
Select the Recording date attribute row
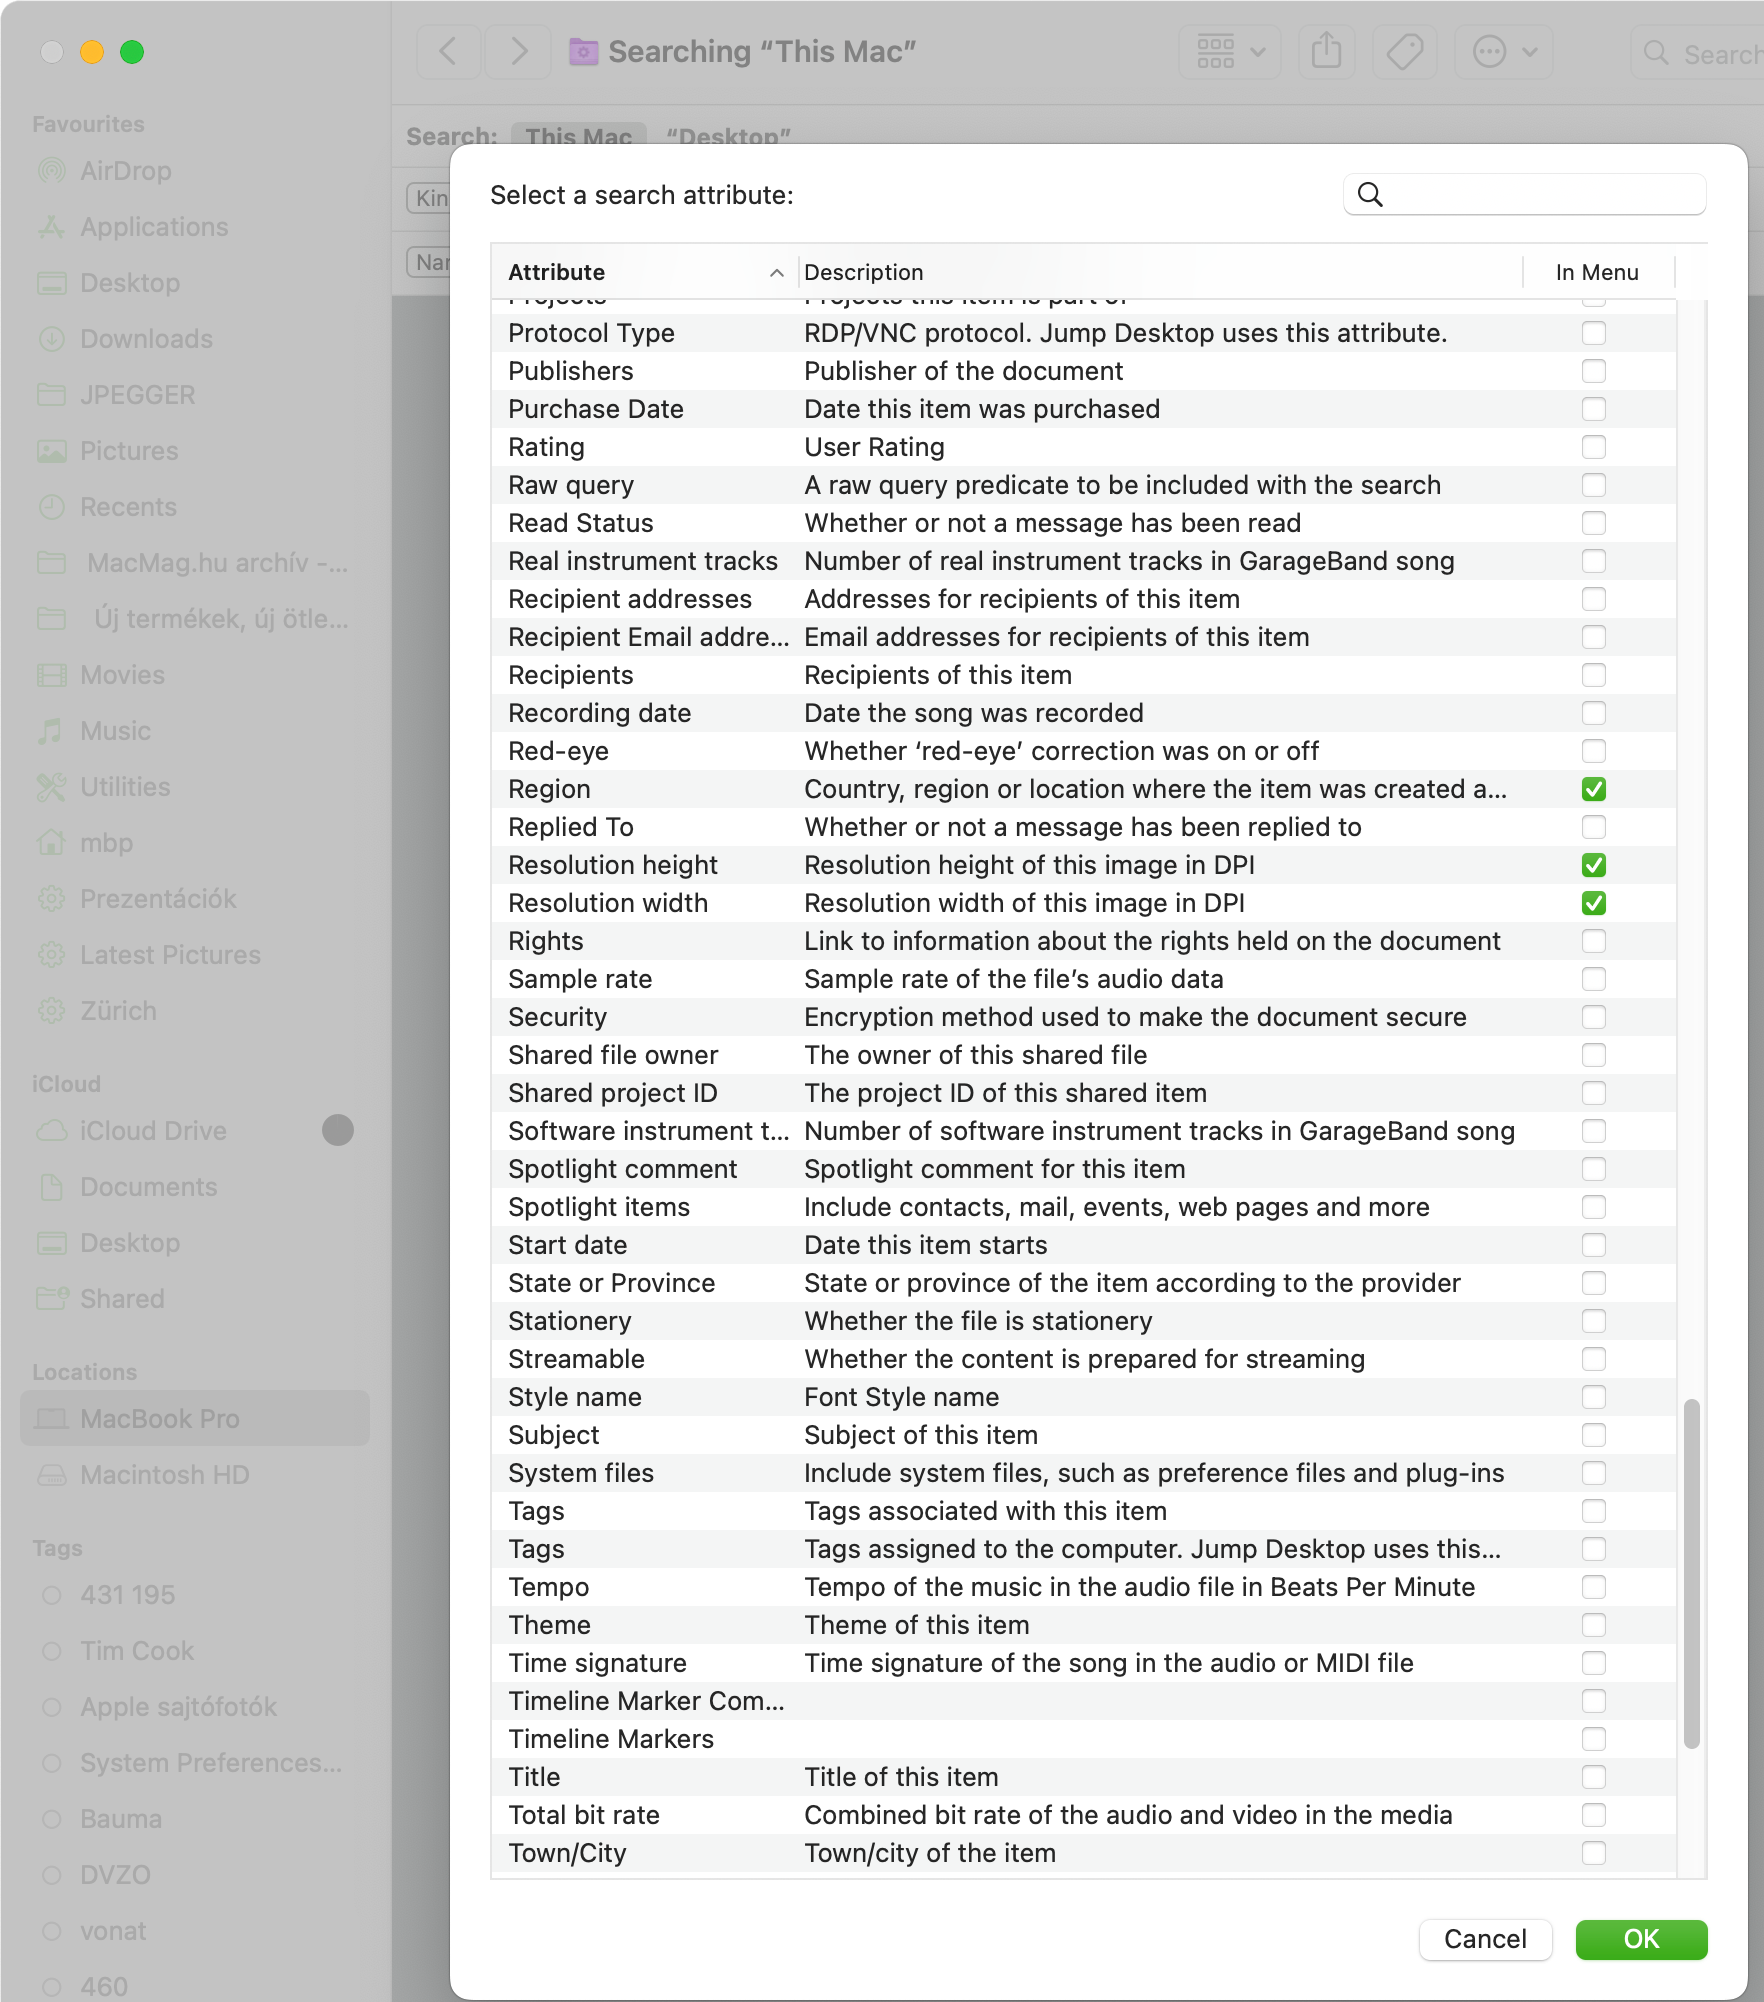[1083, 713]
